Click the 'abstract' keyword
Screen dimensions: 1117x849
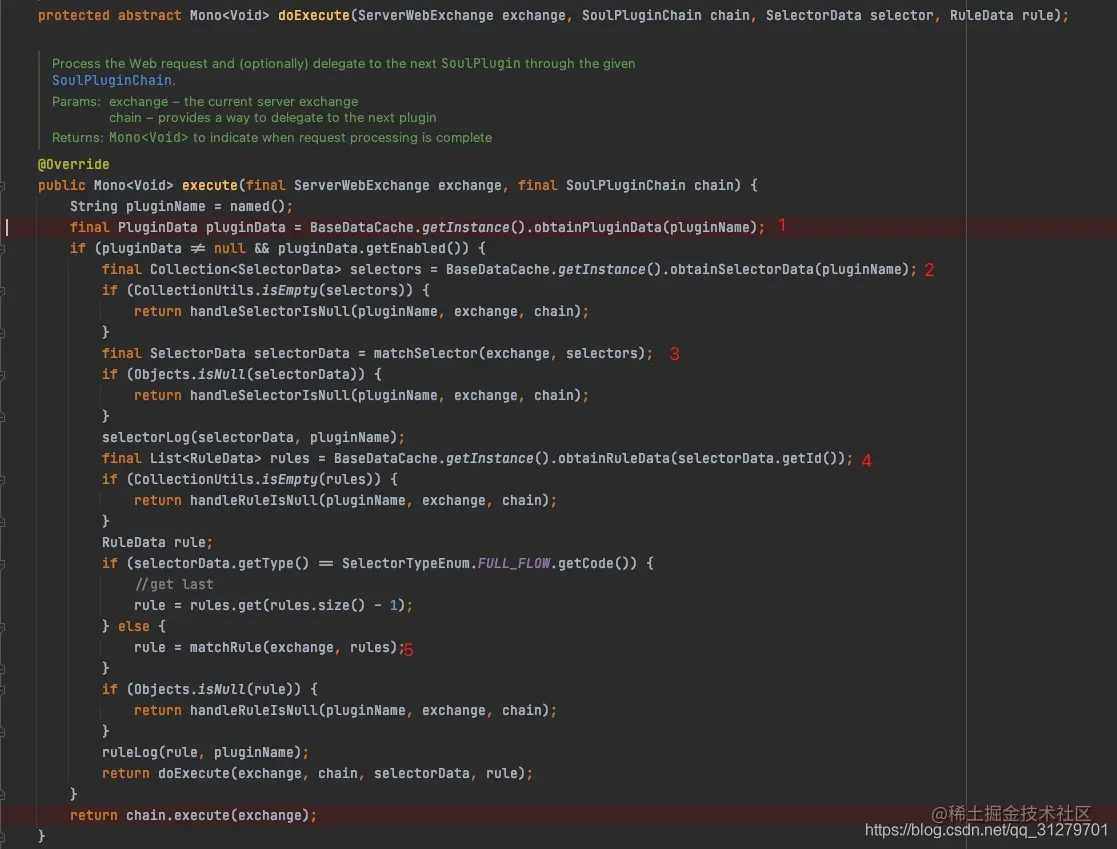coord(150,16)
